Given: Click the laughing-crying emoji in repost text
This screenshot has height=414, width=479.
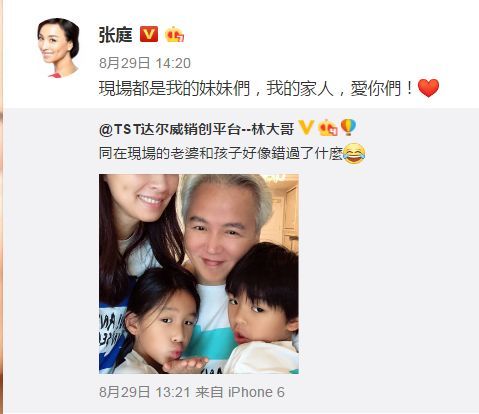Looking at the screenshot, I should point(354,154).
